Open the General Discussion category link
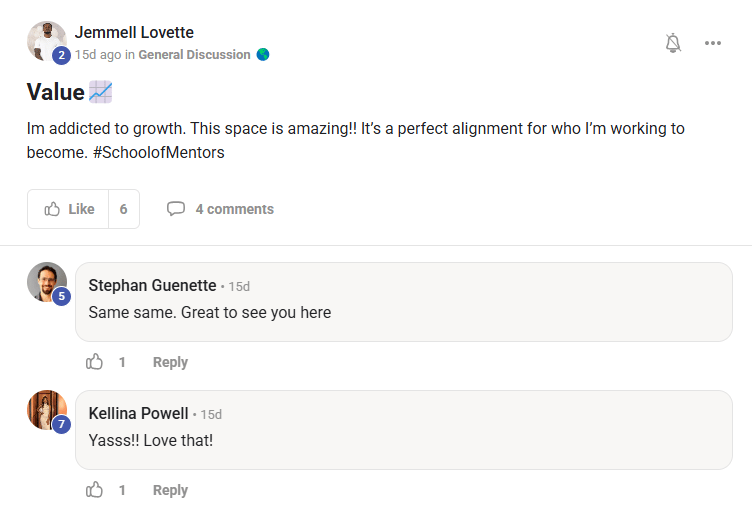Screen dimensions: 752x507 tap(194, 55)
